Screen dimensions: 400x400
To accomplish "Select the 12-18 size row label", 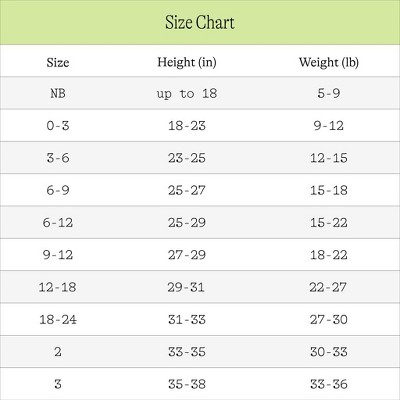I will 58,287.
